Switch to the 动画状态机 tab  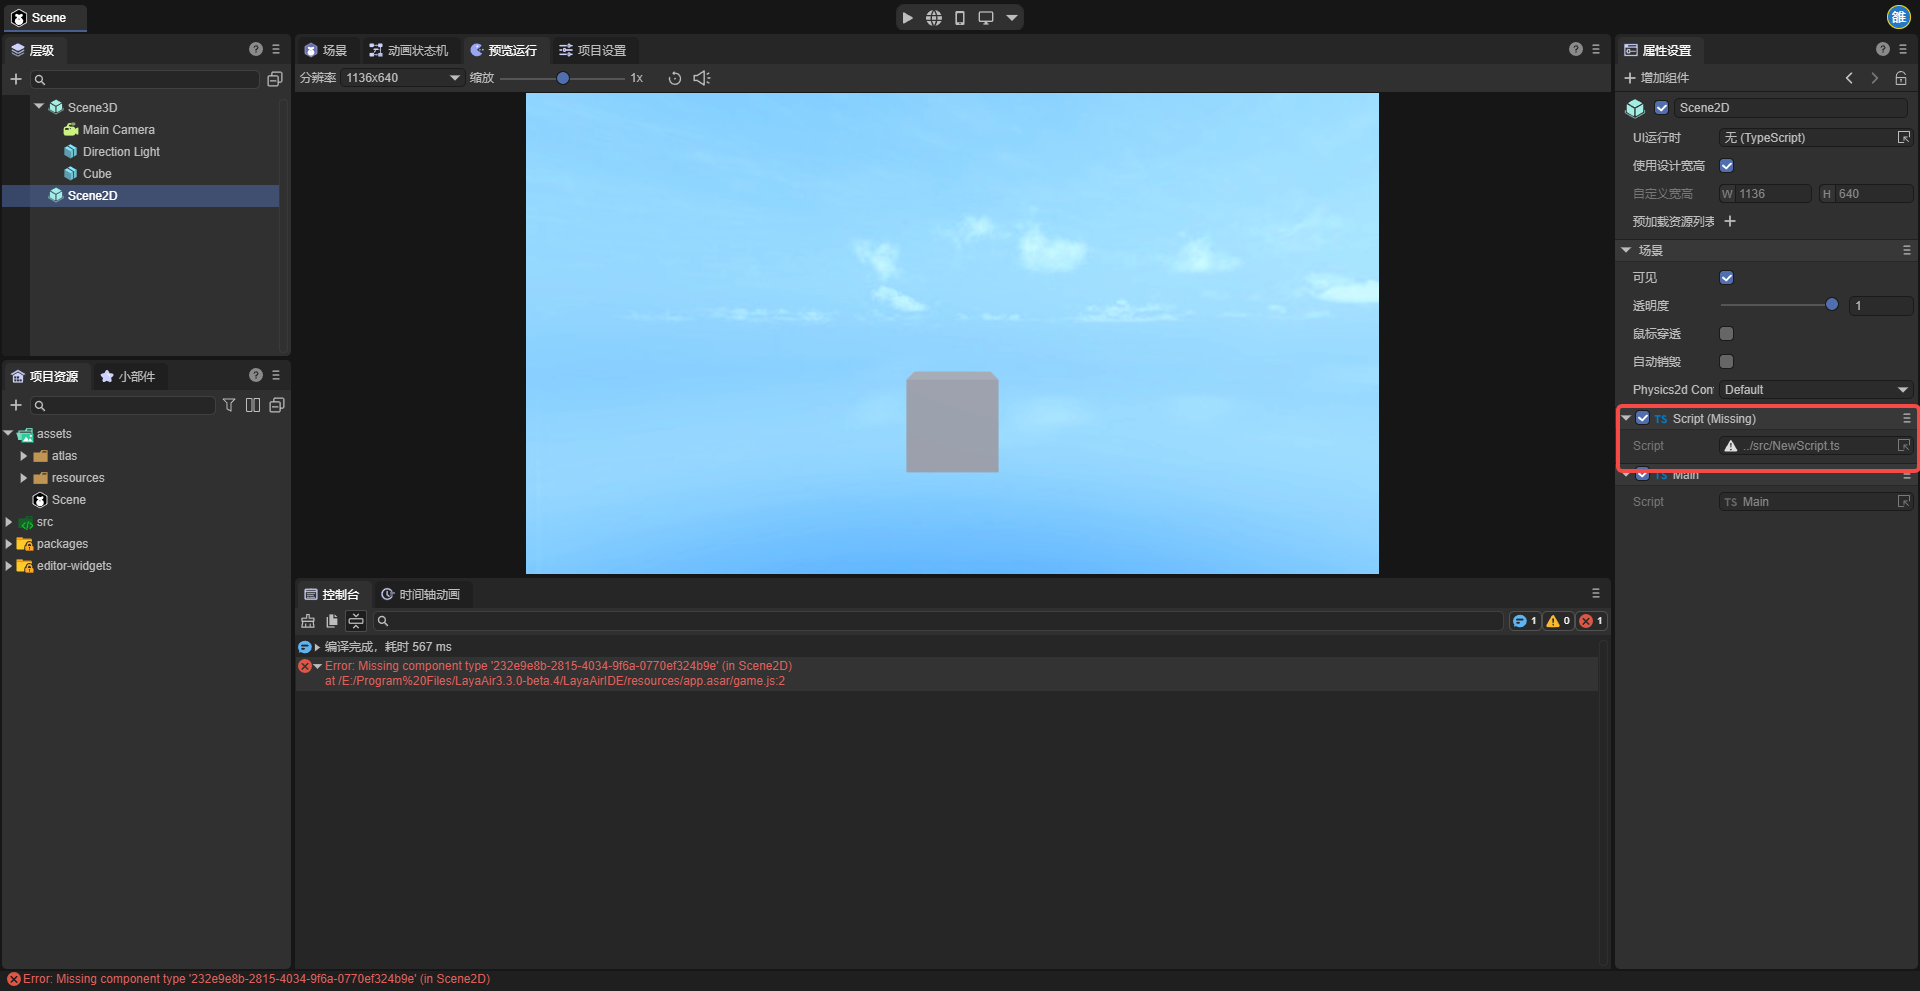pos(408,50)
